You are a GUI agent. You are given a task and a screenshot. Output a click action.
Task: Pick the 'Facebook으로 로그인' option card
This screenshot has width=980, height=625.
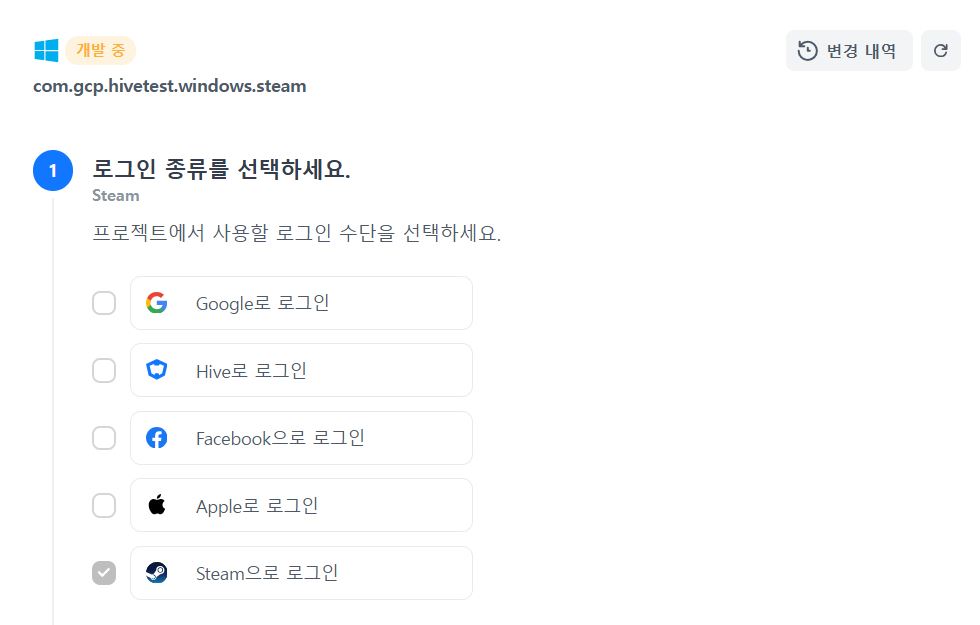[301, 438]
